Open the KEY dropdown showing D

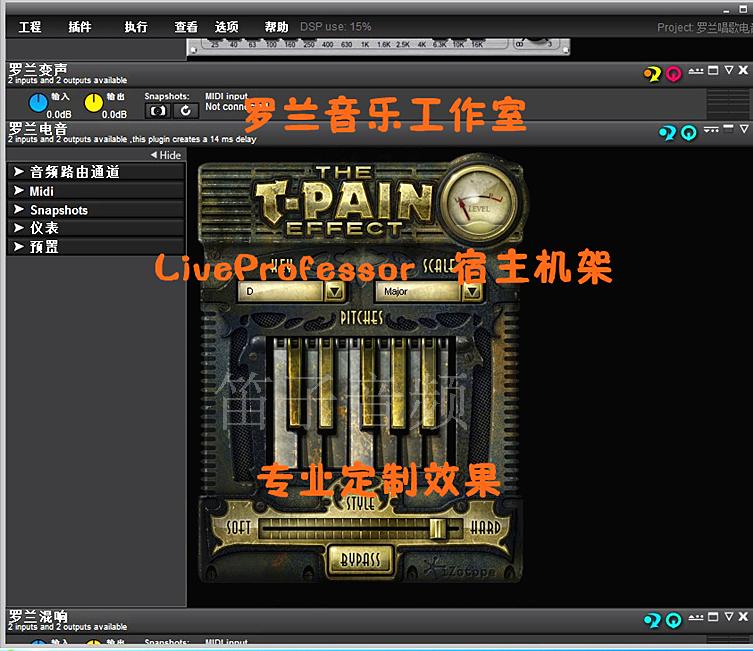[291, 291]
